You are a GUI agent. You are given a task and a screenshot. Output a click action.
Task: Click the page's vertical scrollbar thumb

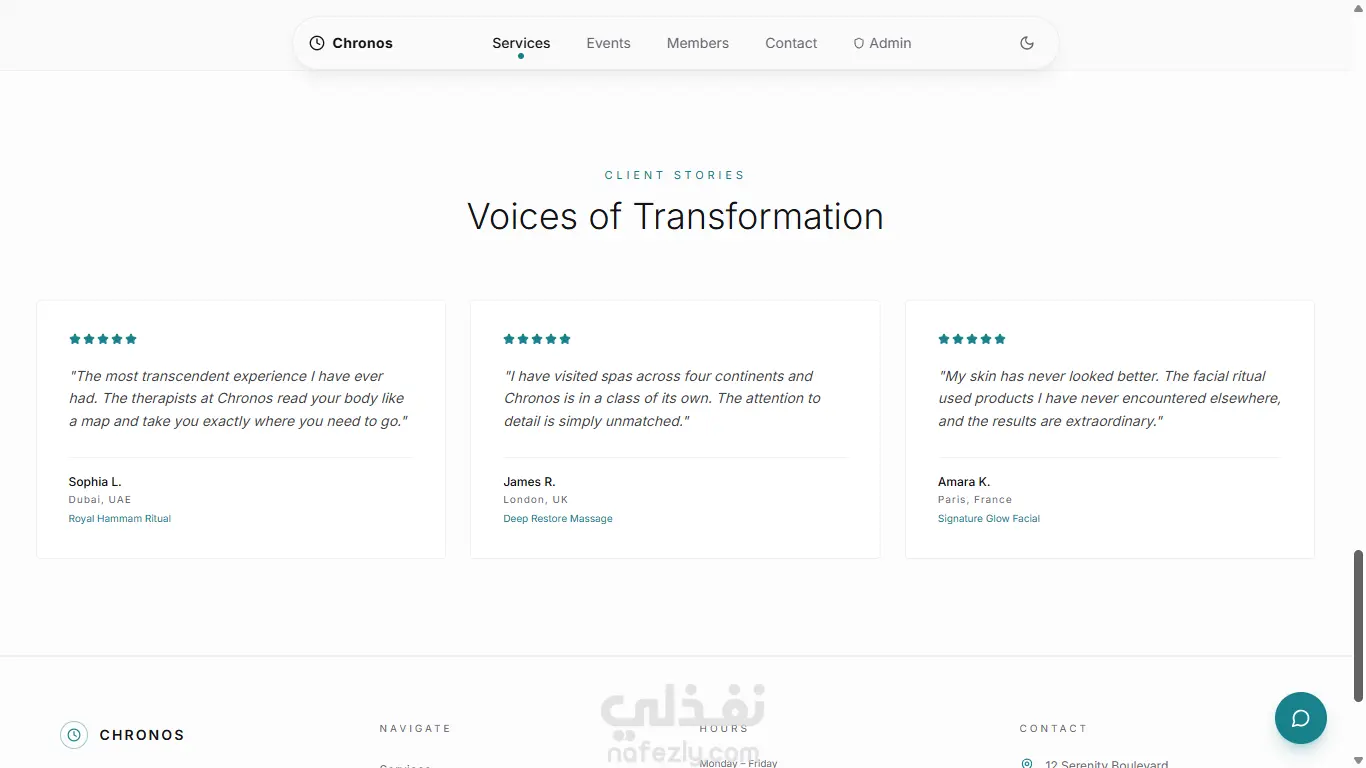[x=1358, y=625]
